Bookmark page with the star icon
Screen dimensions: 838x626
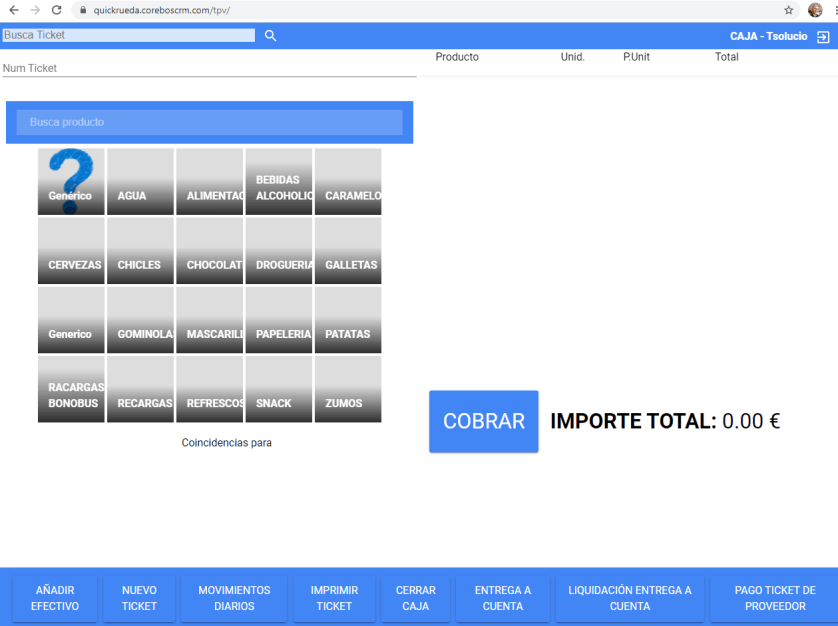(x=789, y=10)
